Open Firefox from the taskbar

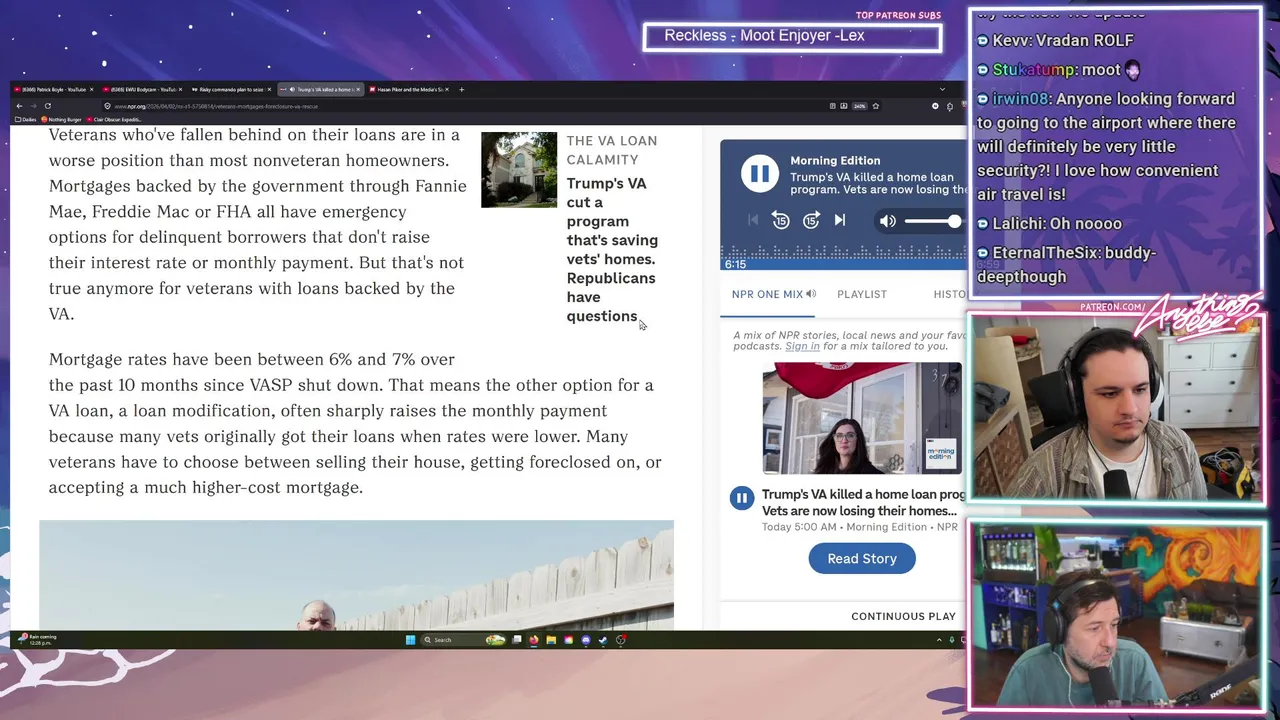[x=534, y=640]
